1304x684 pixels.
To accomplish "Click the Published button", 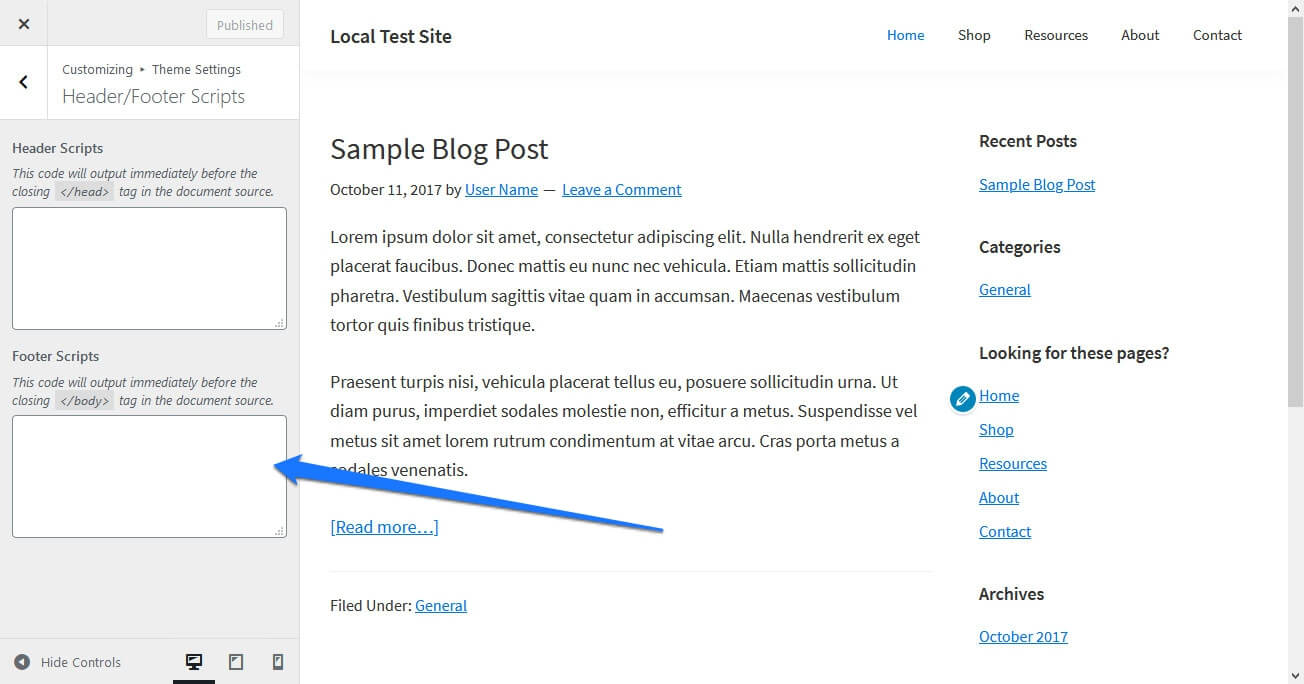I will (x=245, y=25).
